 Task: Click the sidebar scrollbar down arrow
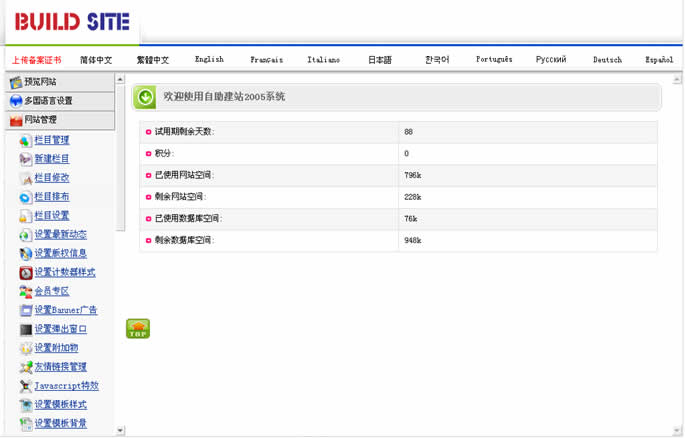(121, 431)
